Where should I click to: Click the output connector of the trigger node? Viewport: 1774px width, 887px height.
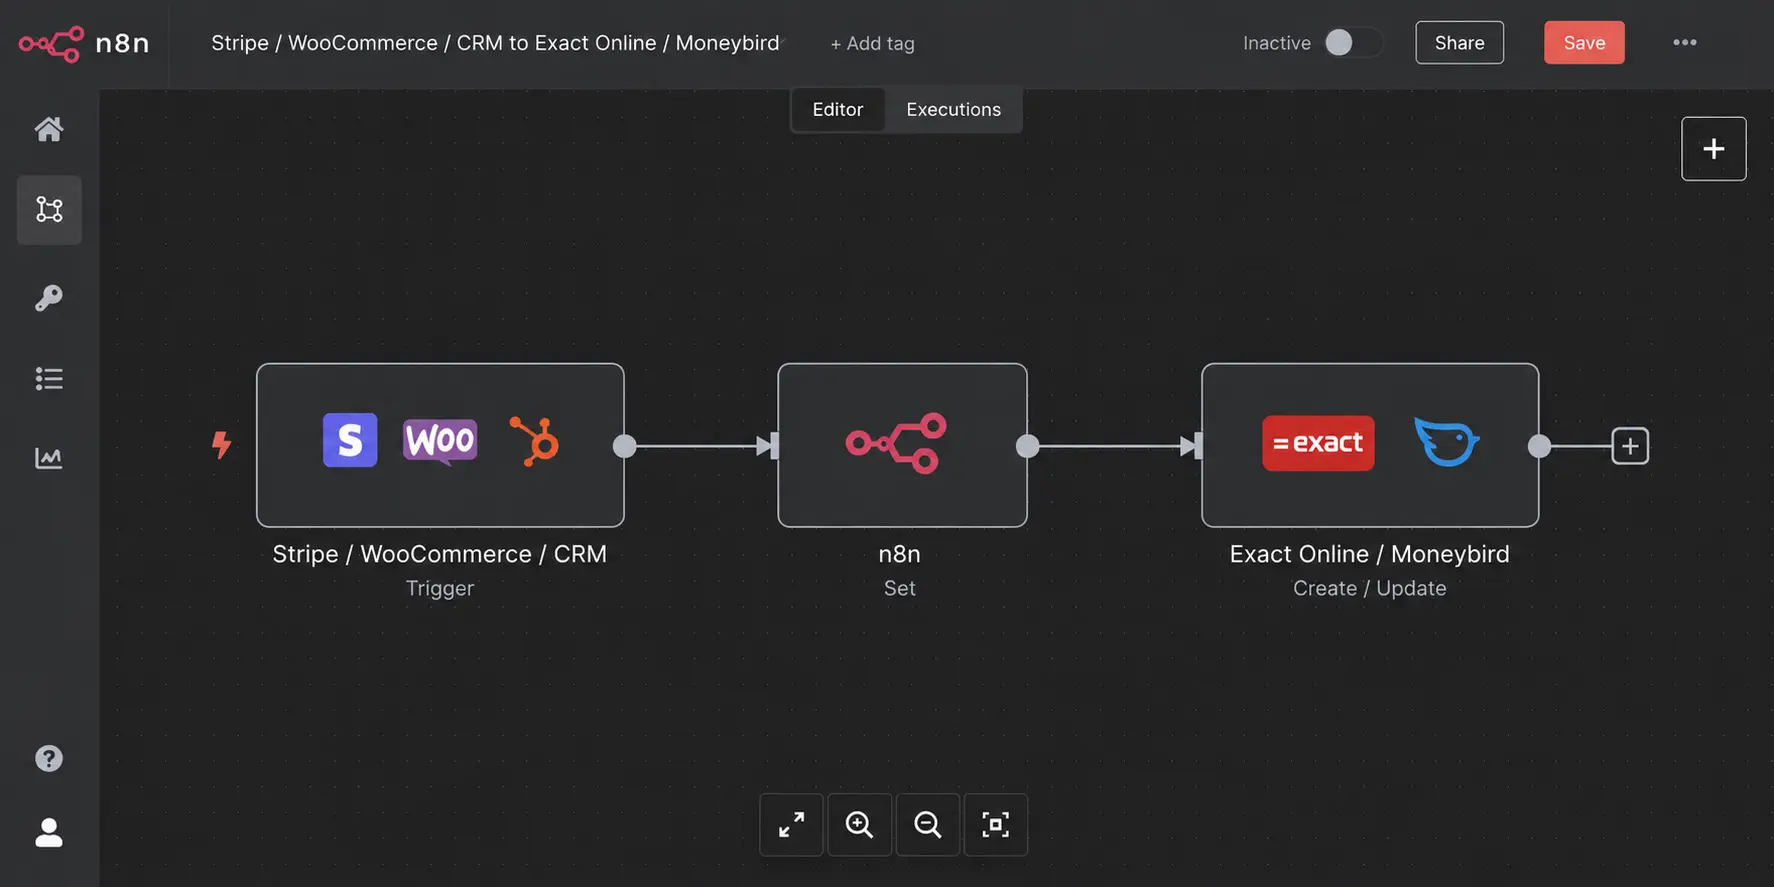pyautogui.click(x=625, y=446)
